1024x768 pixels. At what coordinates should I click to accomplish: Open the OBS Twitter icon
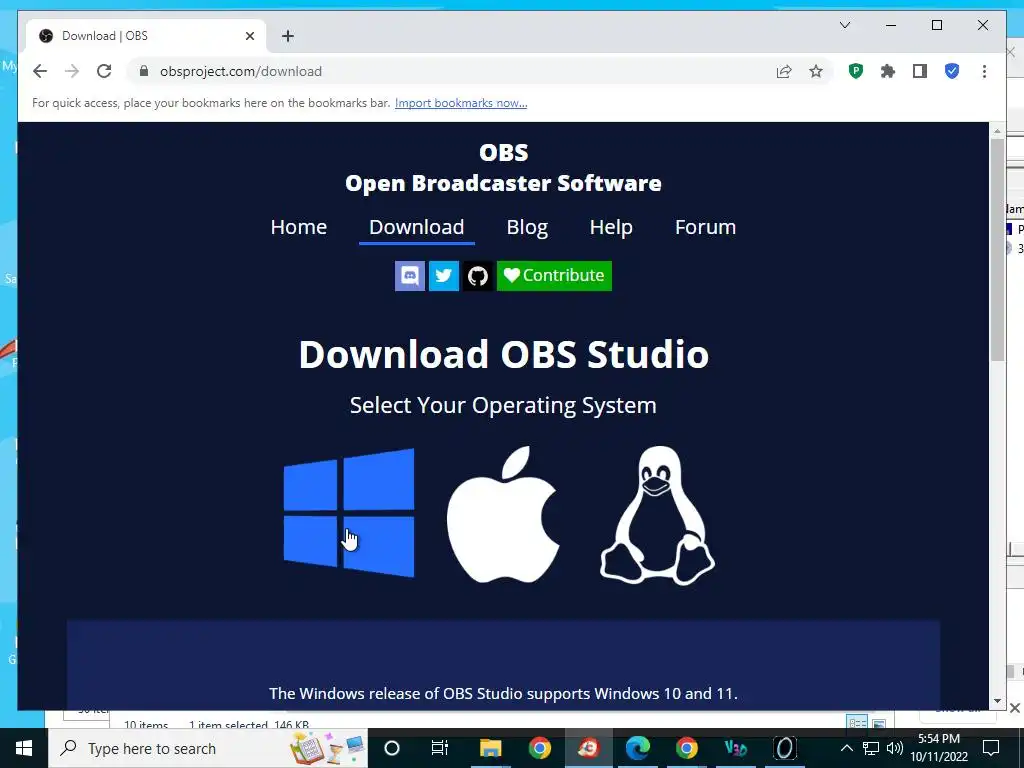[444, 276]
